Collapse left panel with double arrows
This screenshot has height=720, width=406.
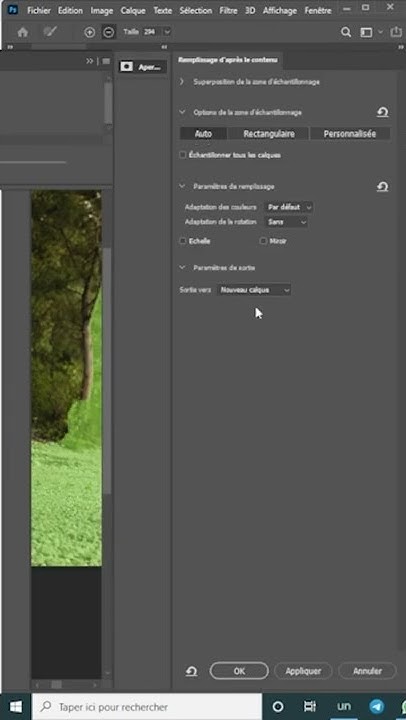pyautogui.click(x=90, y=61)
